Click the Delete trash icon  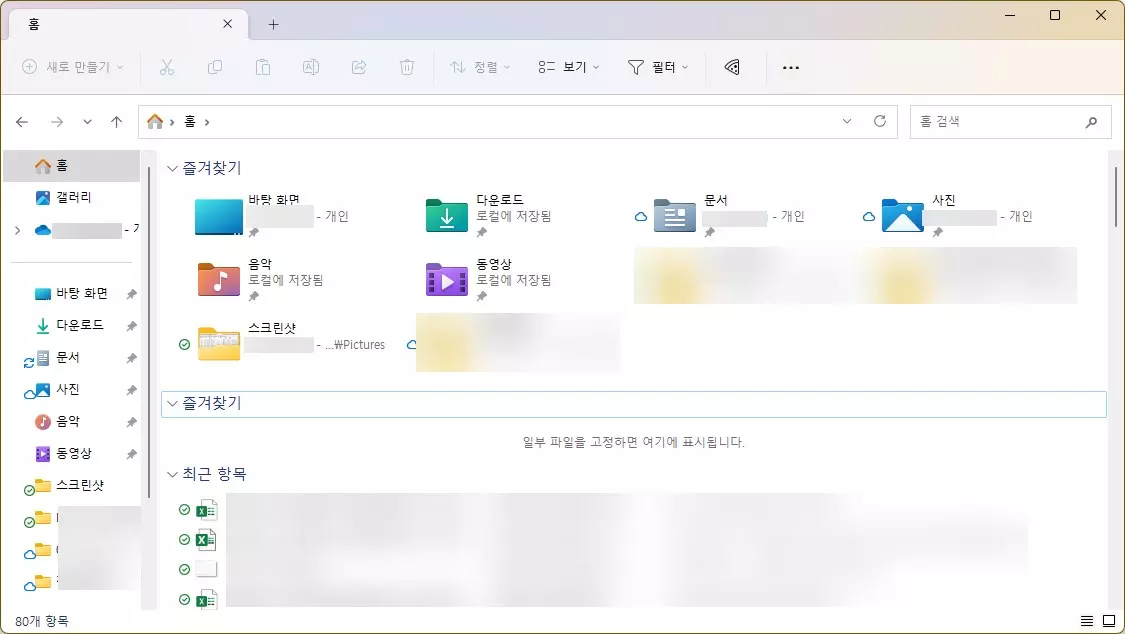[407, 67]
